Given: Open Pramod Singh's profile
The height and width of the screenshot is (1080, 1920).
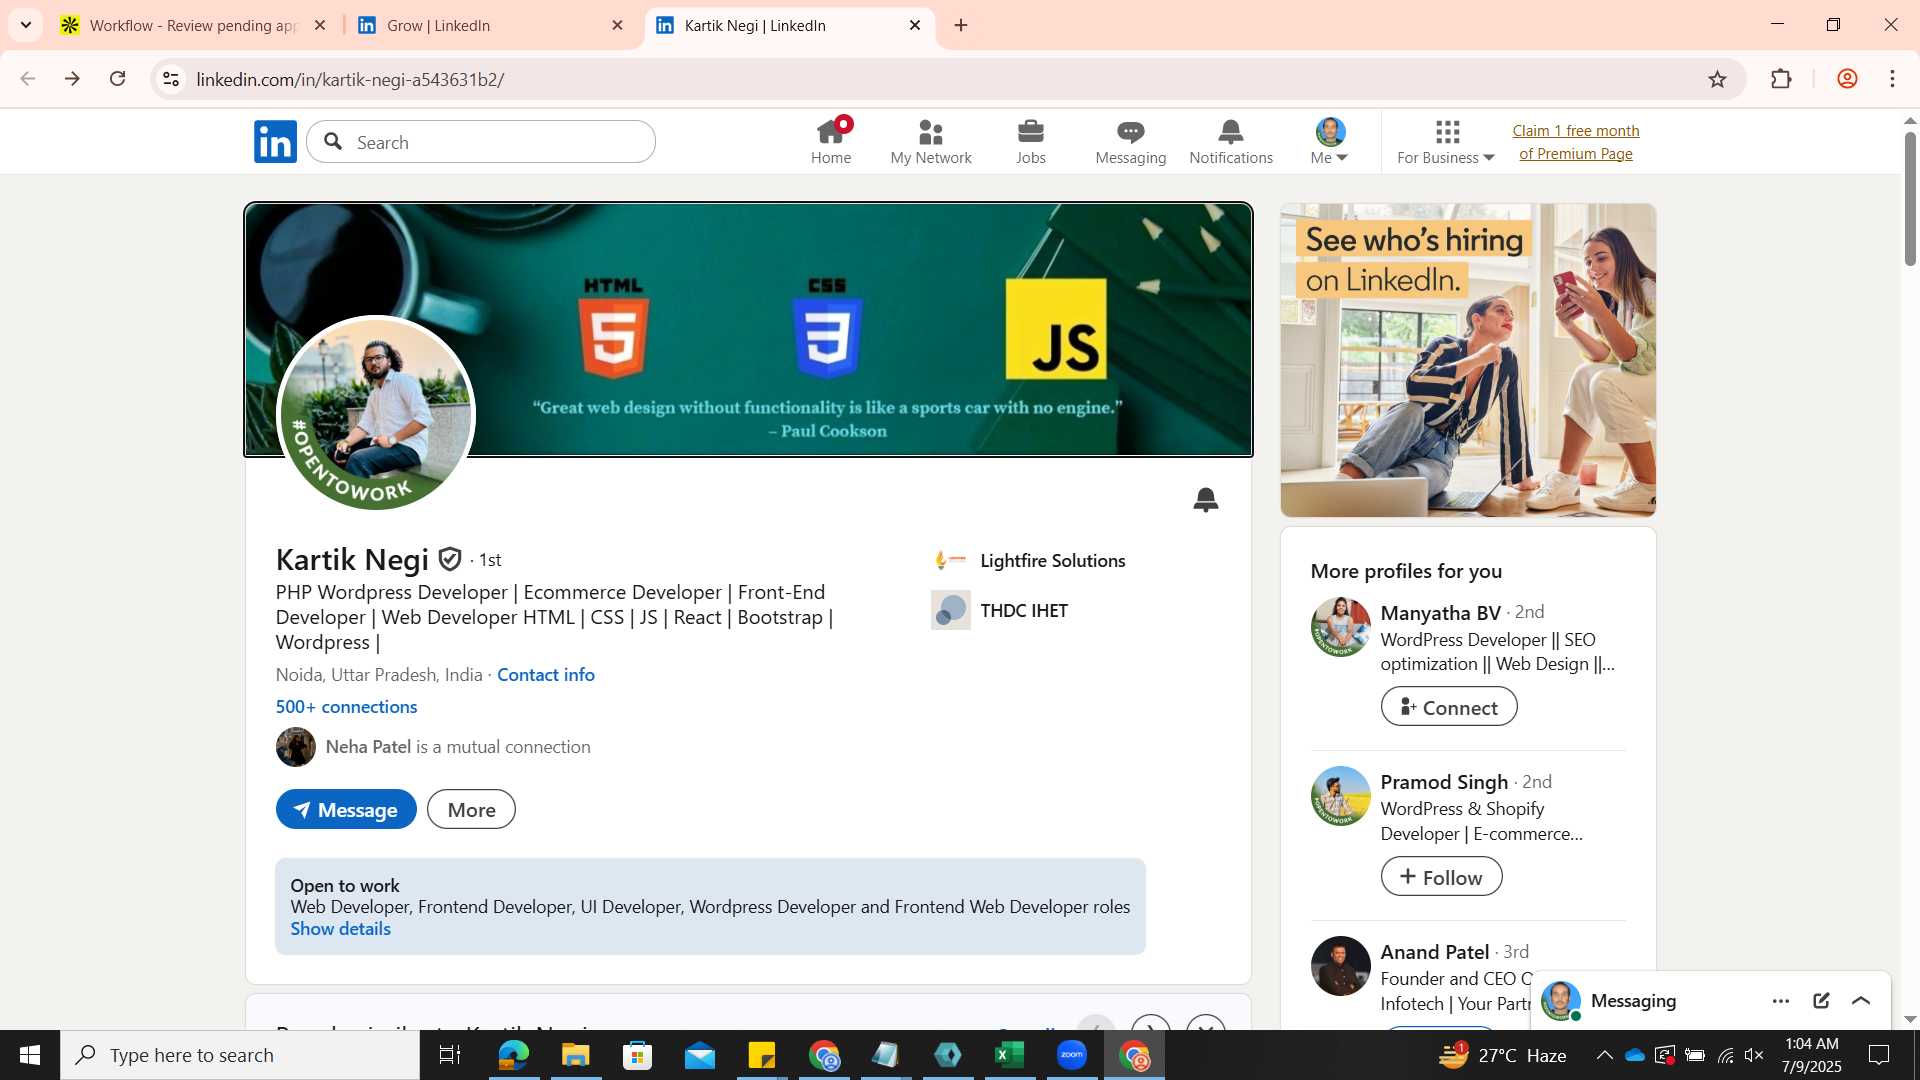Looking at the screenshot, I should pos(1444,782).
